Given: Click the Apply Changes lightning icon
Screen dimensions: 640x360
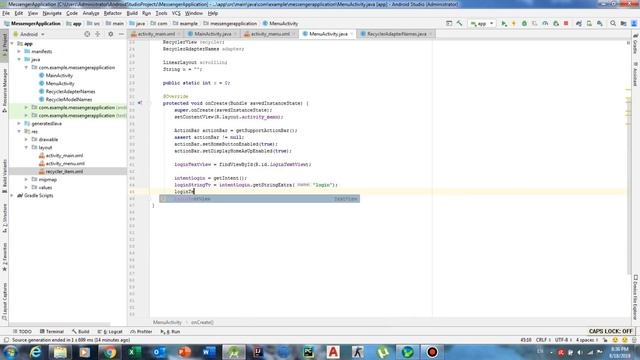Looking at the screenshot, I should tap(514, 24).
